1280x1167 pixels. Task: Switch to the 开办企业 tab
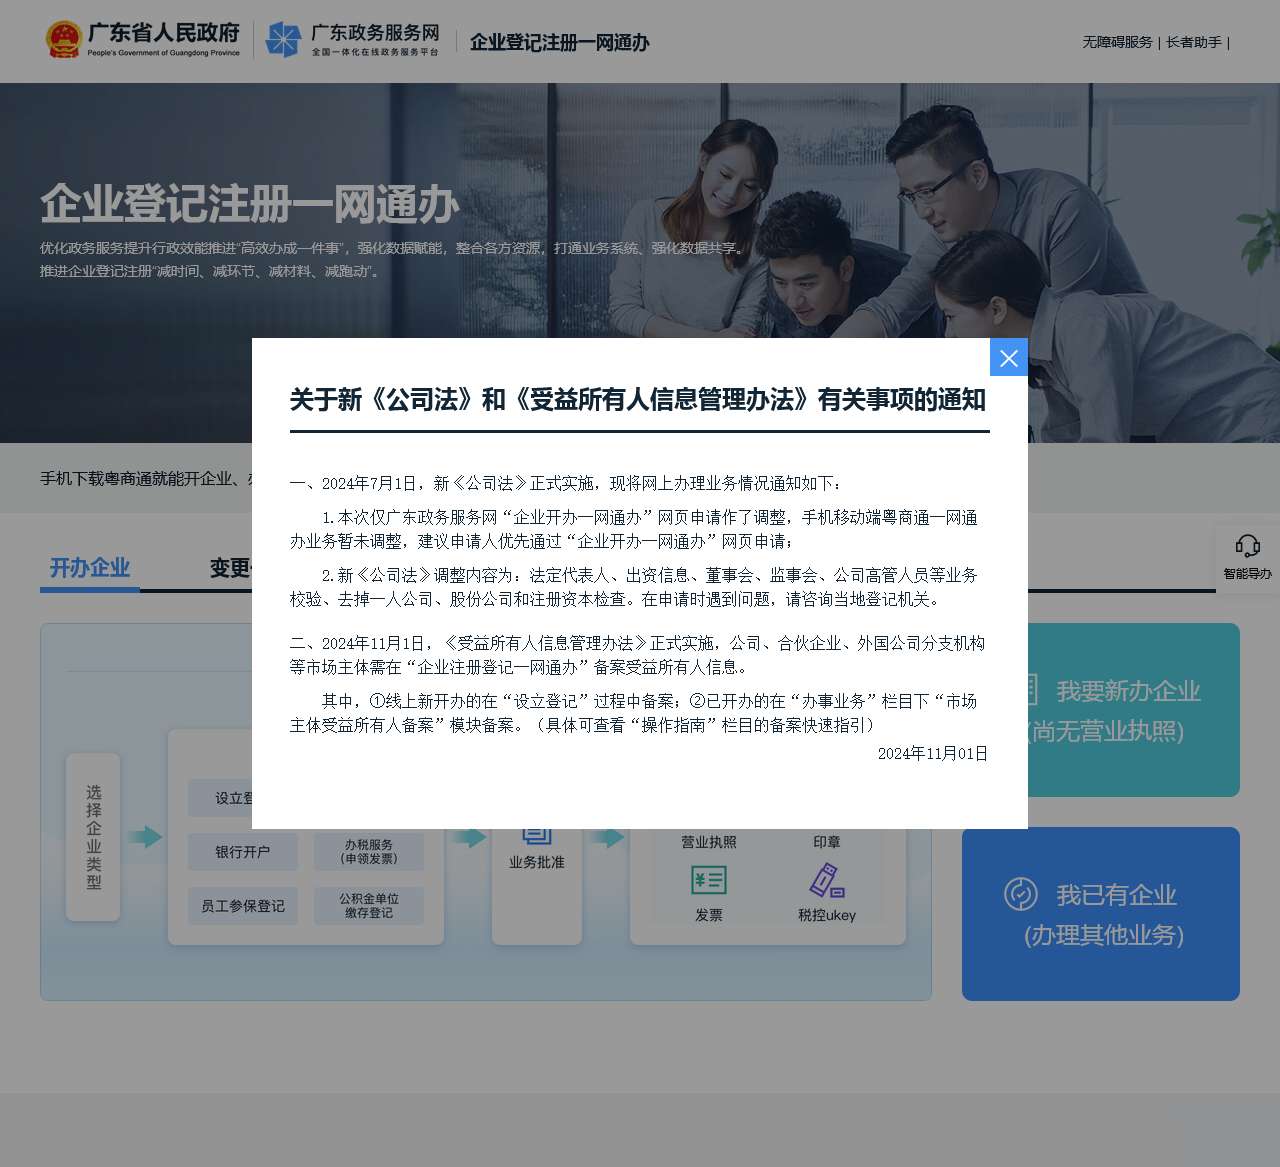[90, 568]
